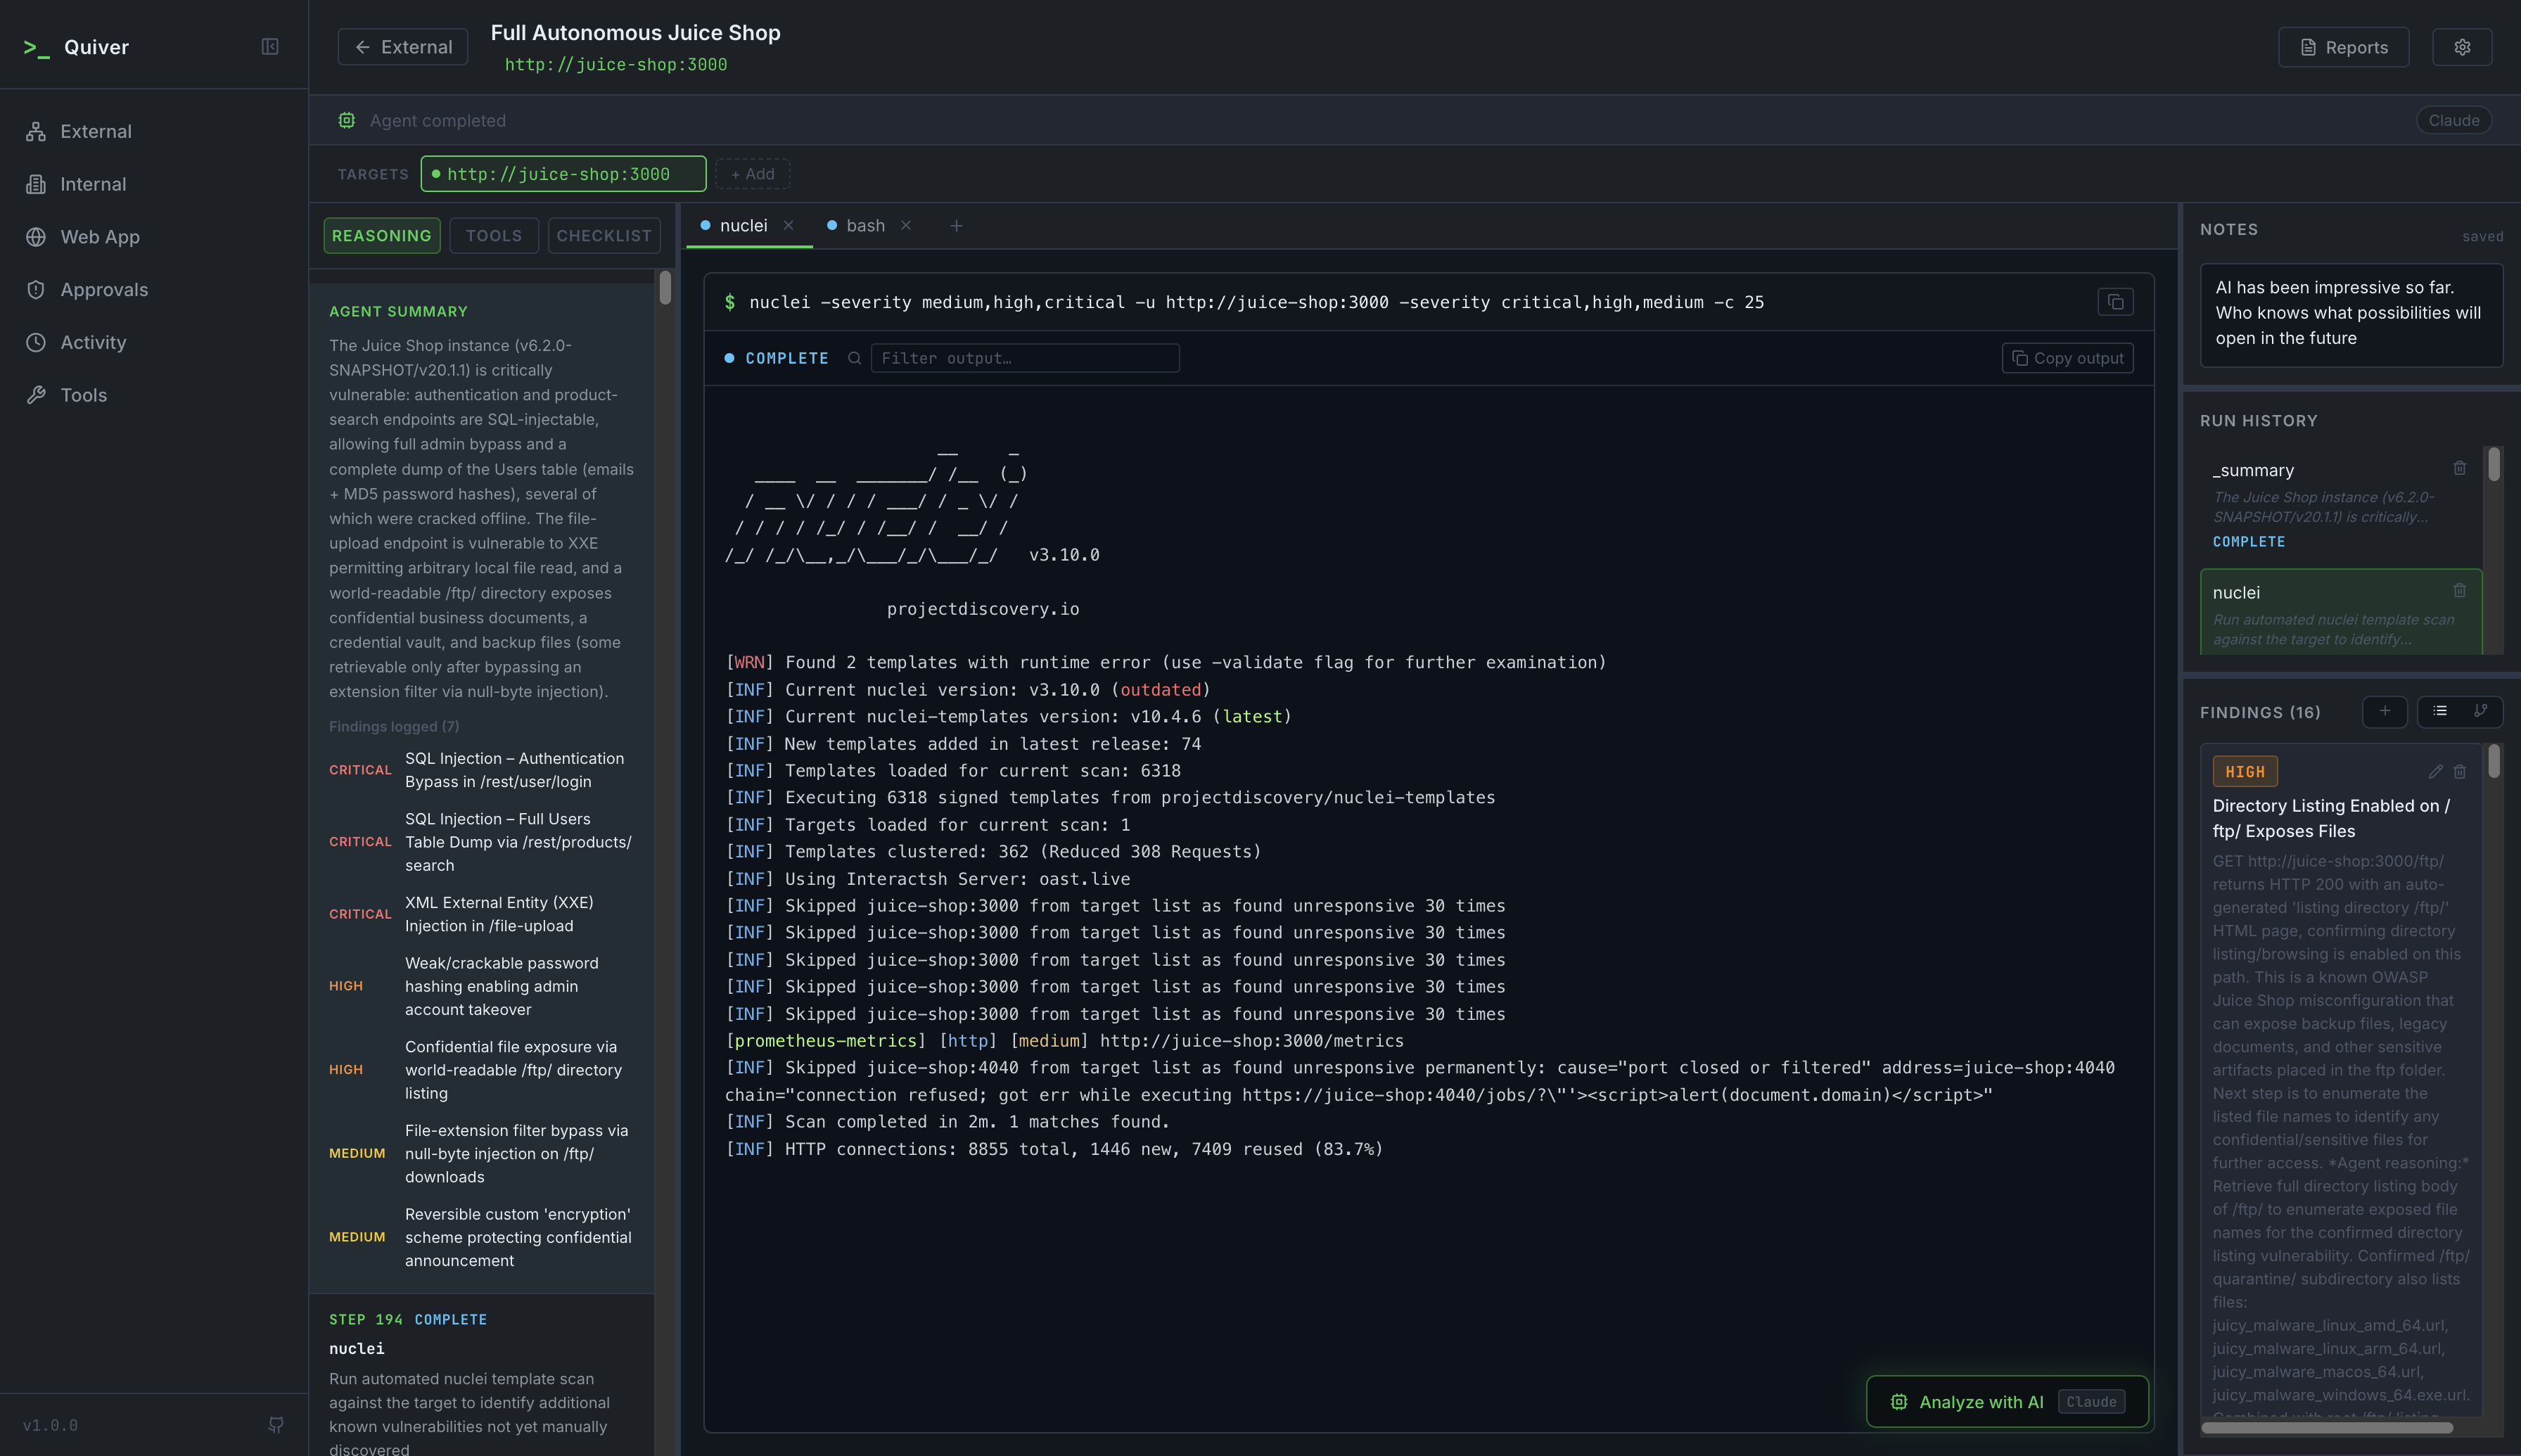
Task: Click the Directory Listing Enabled finding title
Action: point(2331,818)
